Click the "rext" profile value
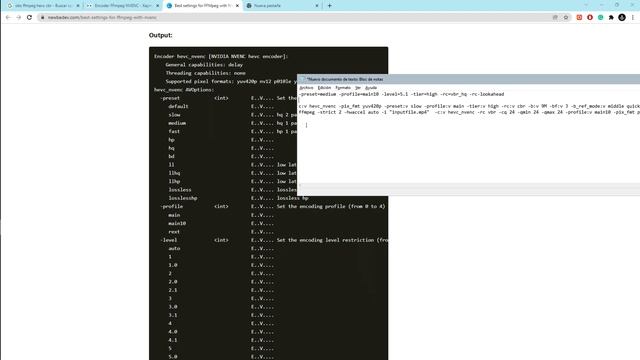640x360 pixels. [x=174, y=231]
